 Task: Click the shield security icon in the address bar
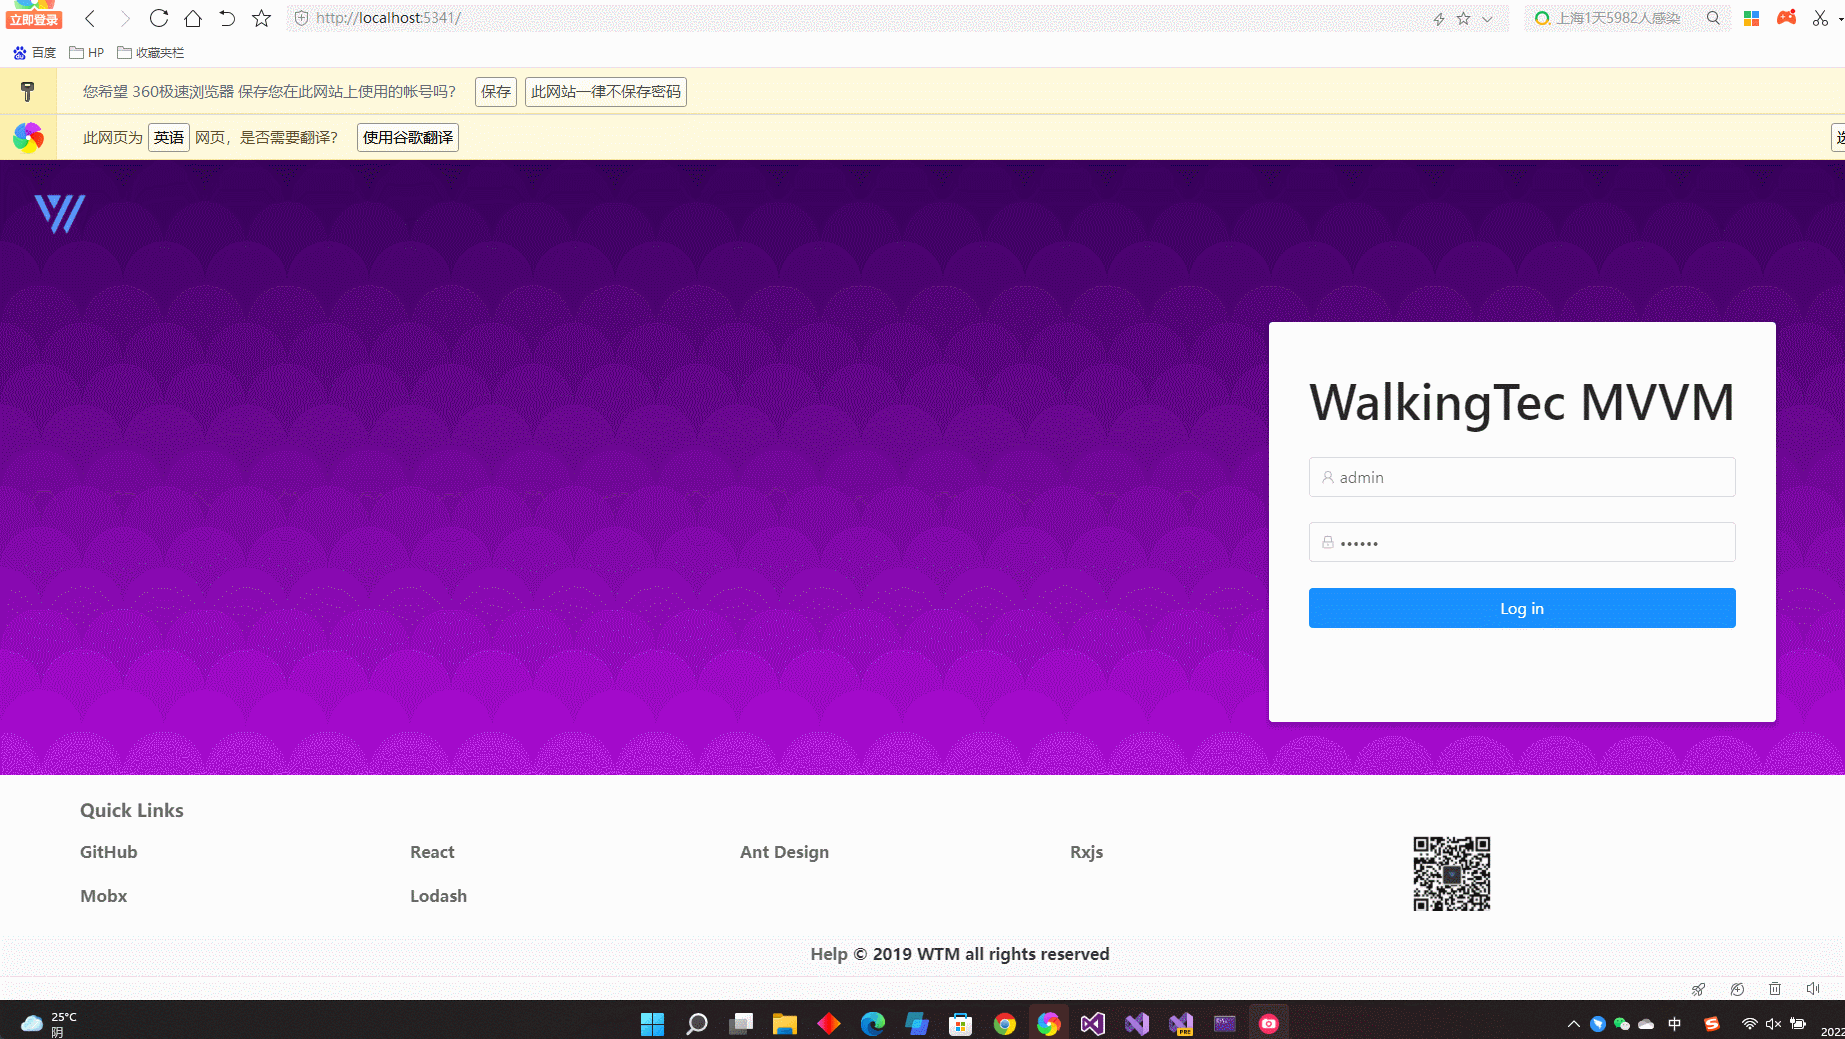point(301,18)
